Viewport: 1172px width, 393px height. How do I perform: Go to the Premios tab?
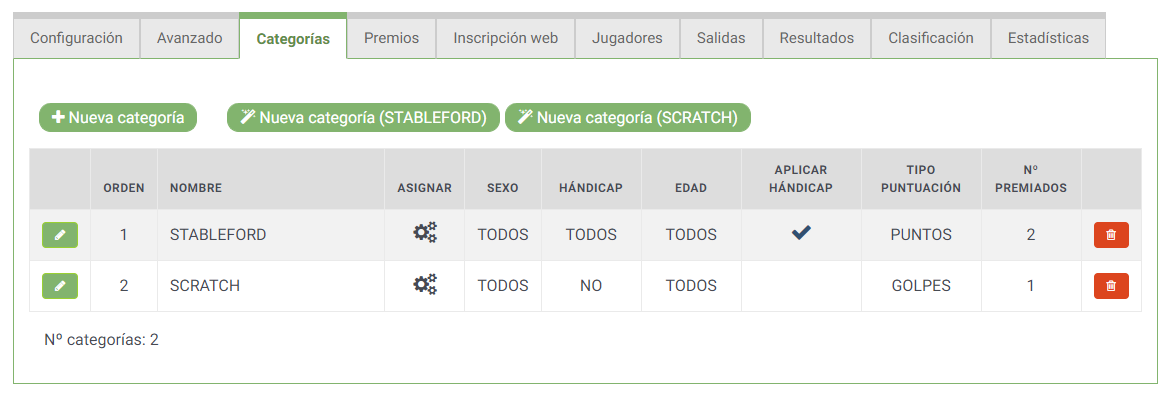pos(392,38)
